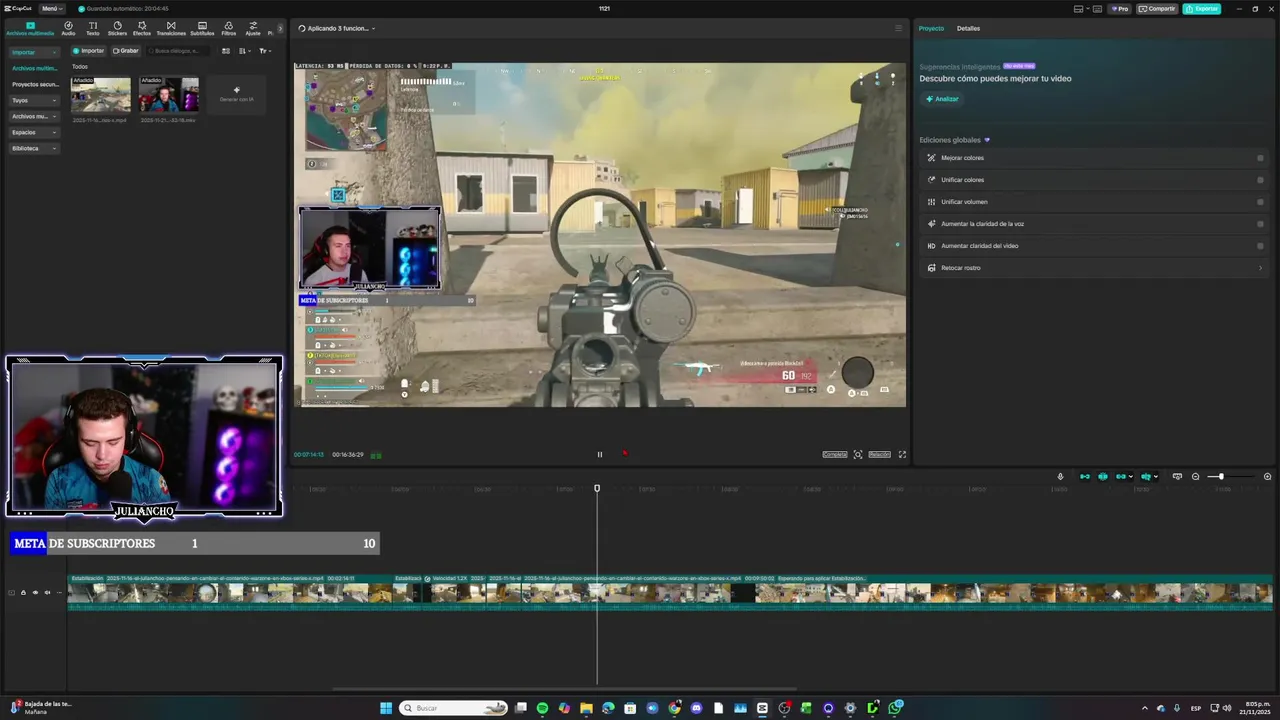Expand the Importar sidebar section
This screenshot has height=720, width=1280.
[x=34, y=52]
